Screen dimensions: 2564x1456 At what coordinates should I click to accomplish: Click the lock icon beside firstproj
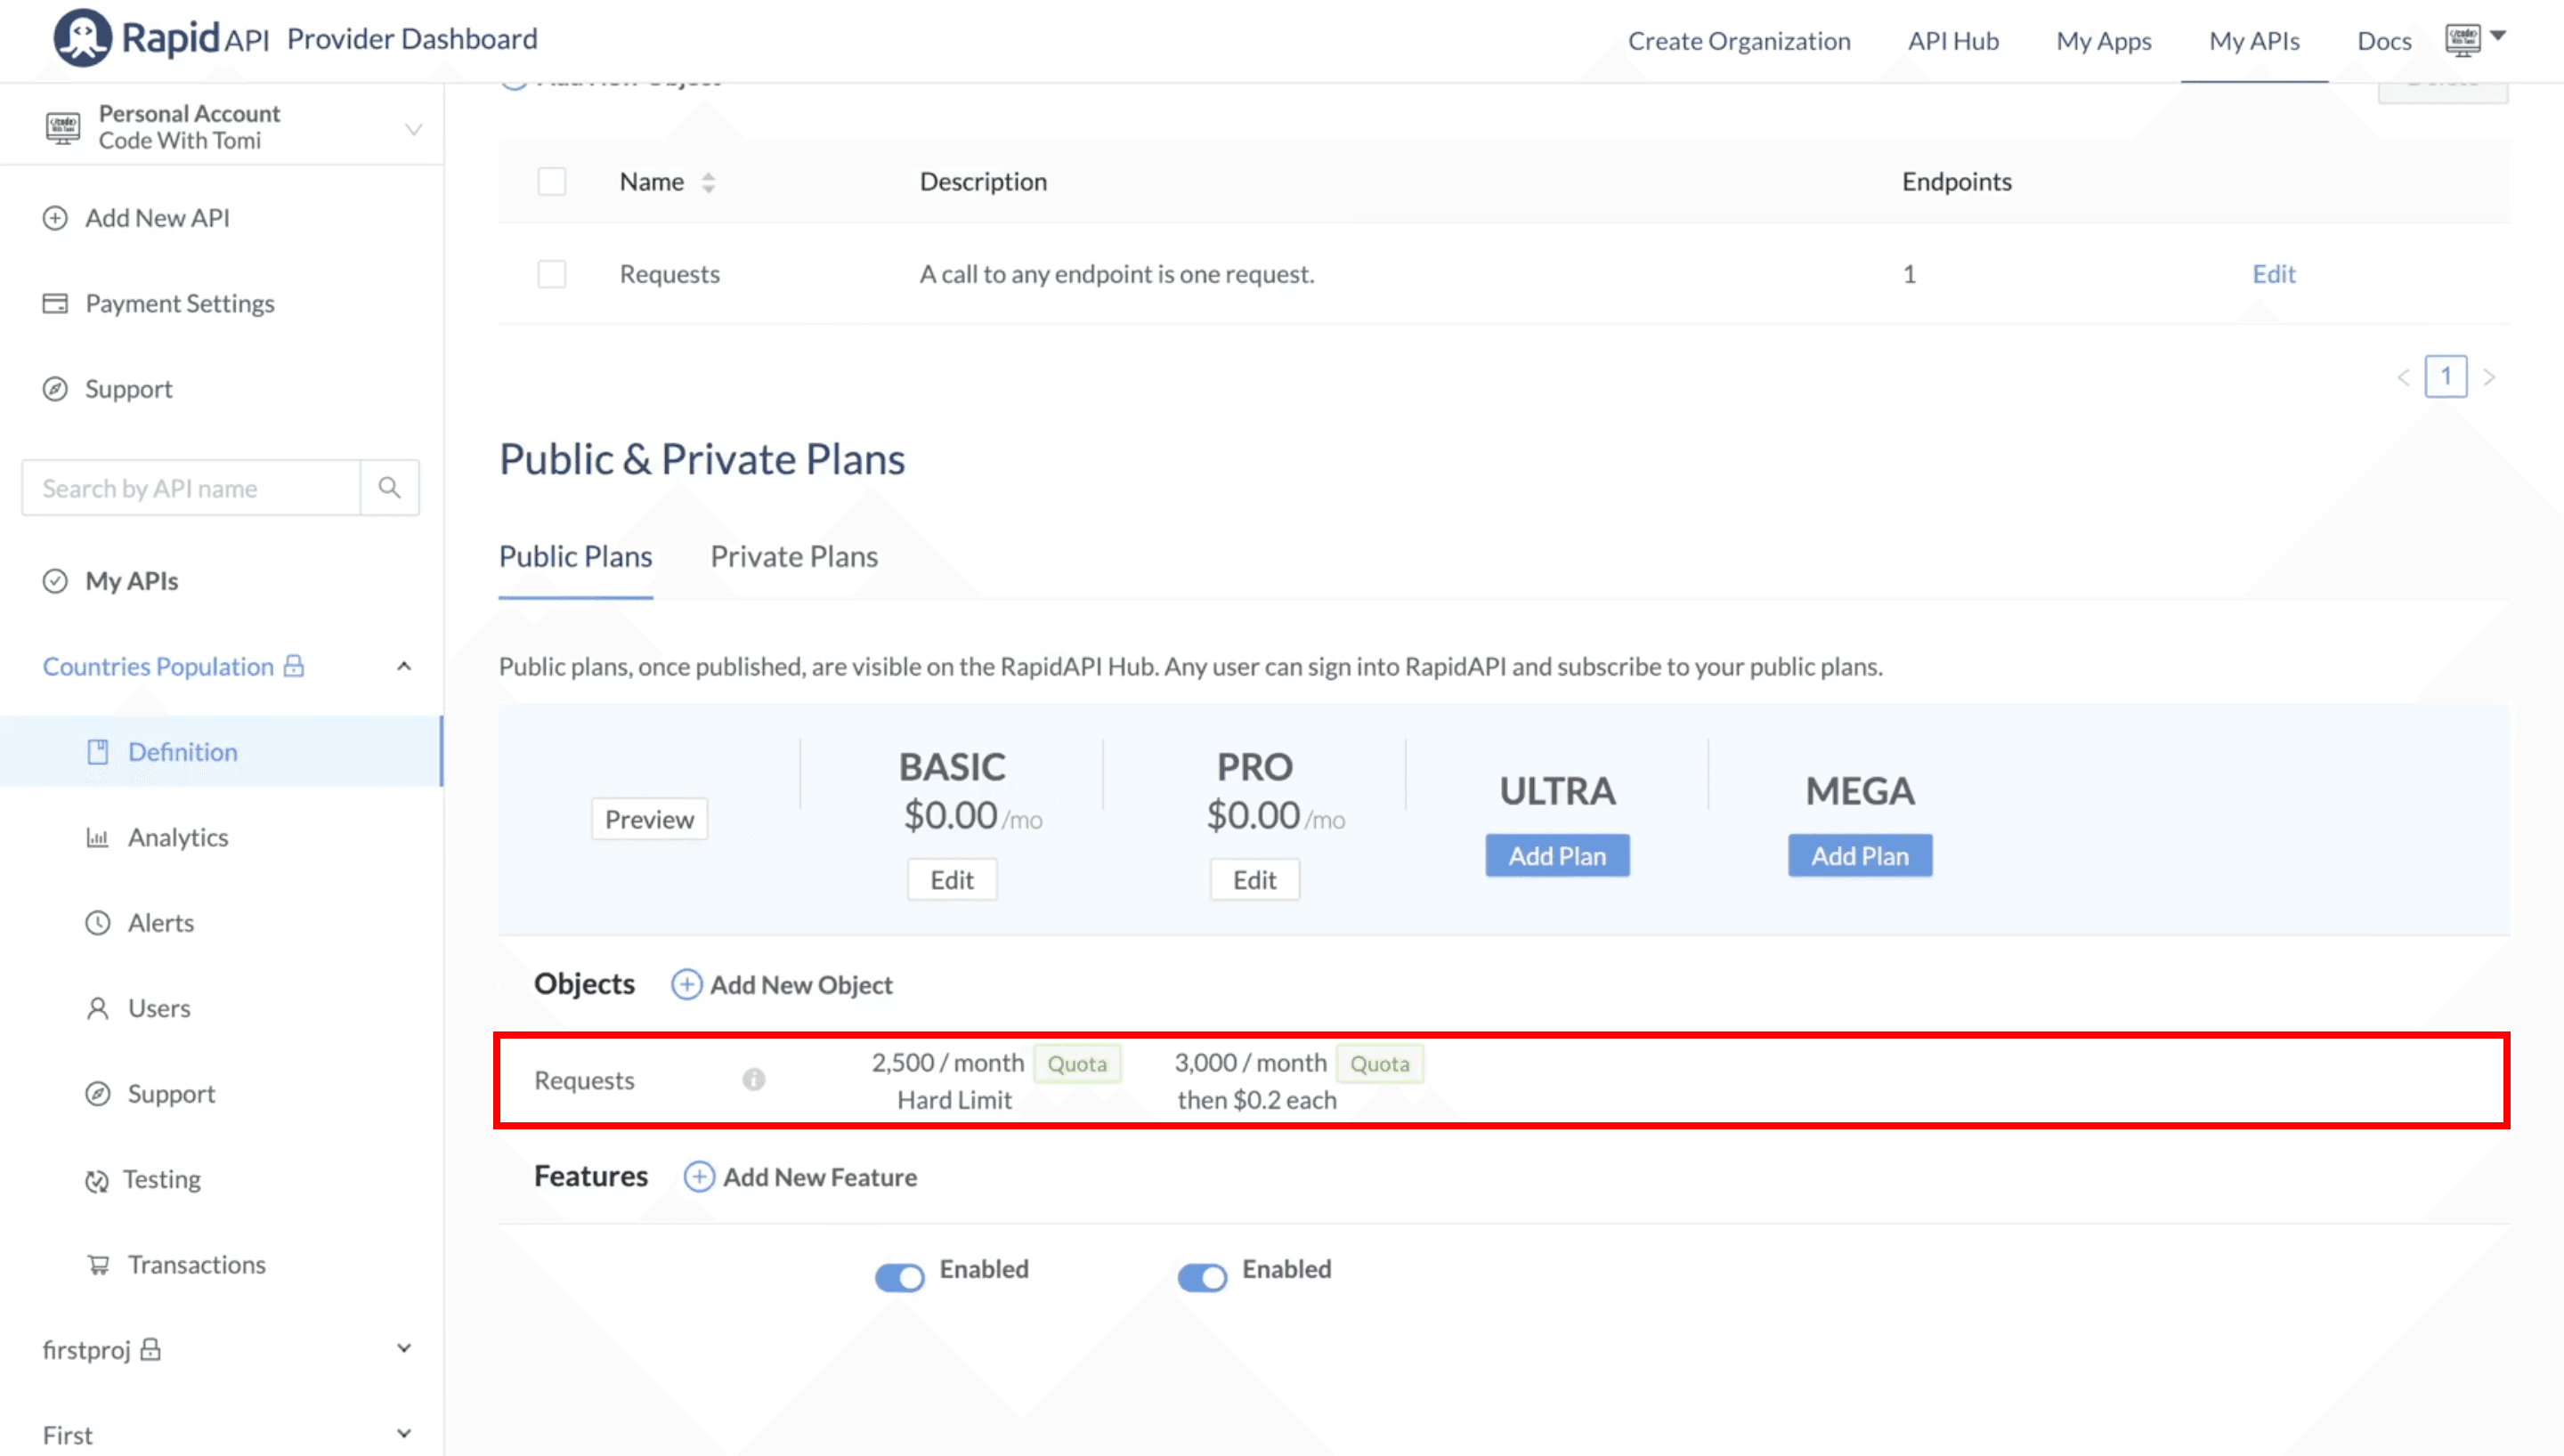(150, 1350)
